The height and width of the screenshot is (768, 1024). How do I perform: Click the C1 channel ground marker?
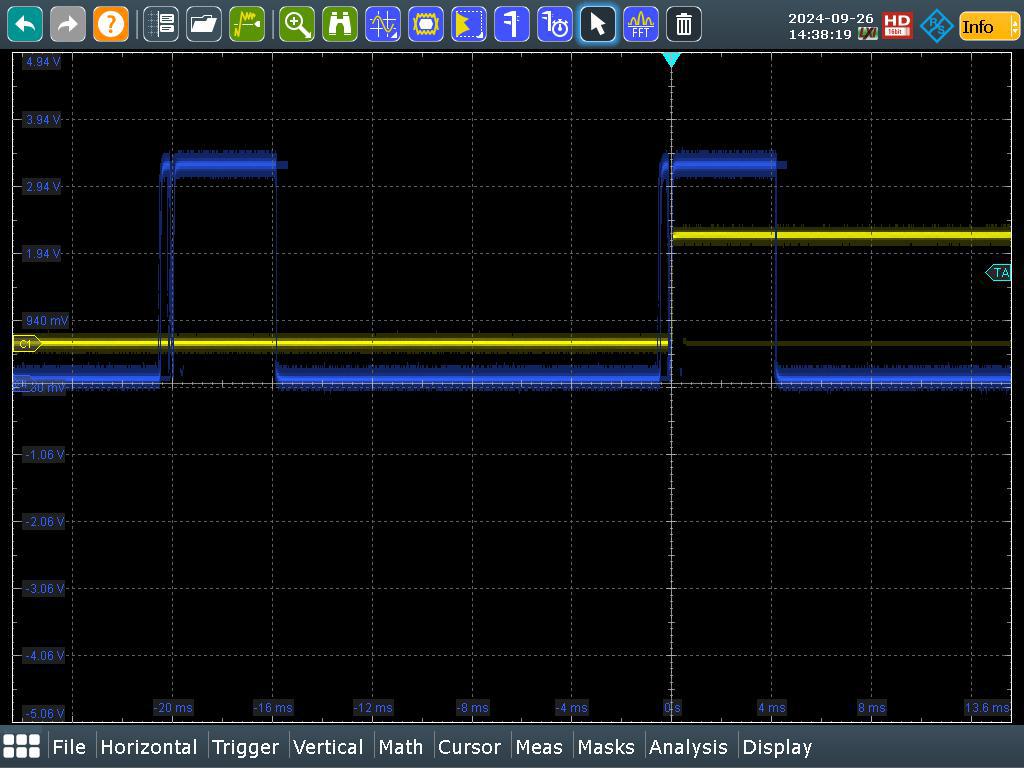pos(26,344)
